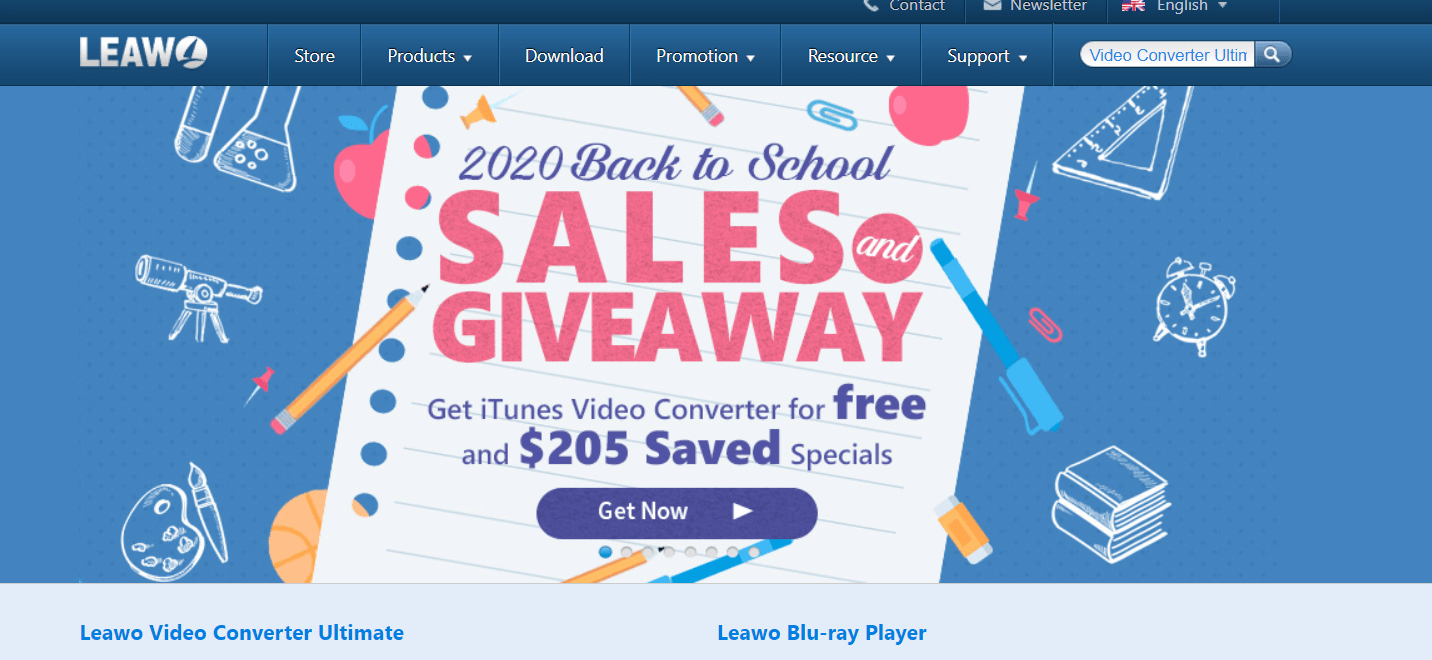Click the play arrow on Get Now

[742, 511]
